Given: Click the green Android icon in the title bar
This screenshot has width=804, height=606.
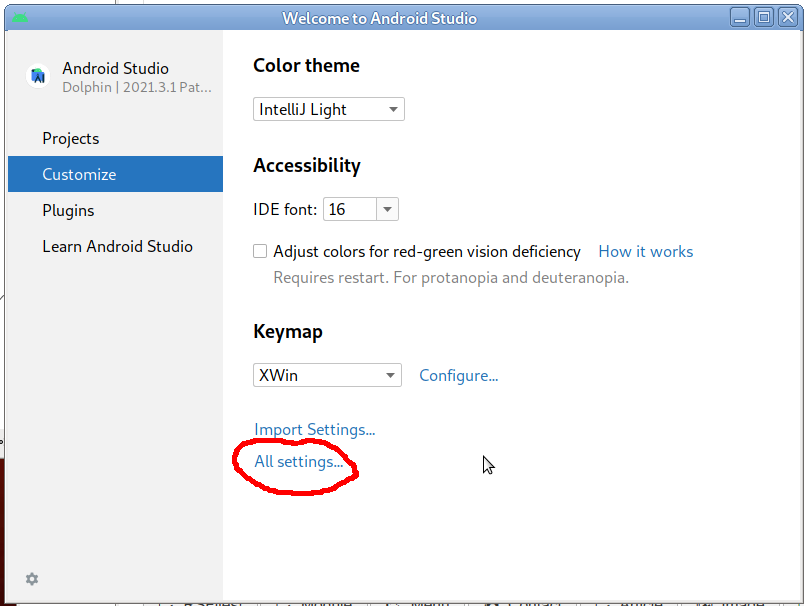Looking at the screenshot, I should 20,17.
